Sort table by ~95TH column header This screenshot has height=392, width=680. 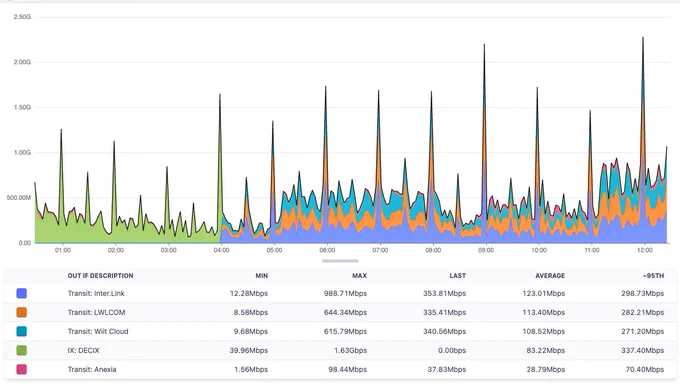click(x=653, y=276)
